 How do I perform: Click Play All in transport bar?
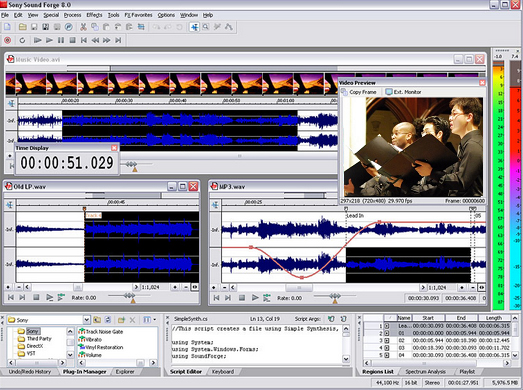click(x=37, y=40)
